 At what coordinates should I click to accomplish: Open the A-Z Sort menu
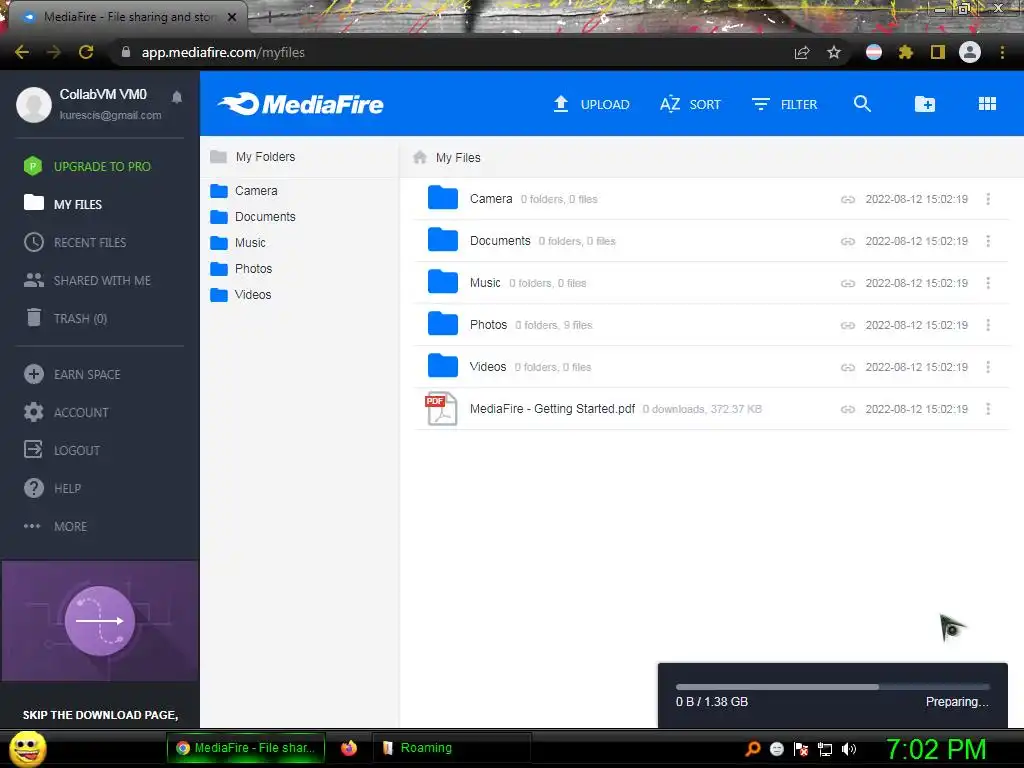coord(690,104)
